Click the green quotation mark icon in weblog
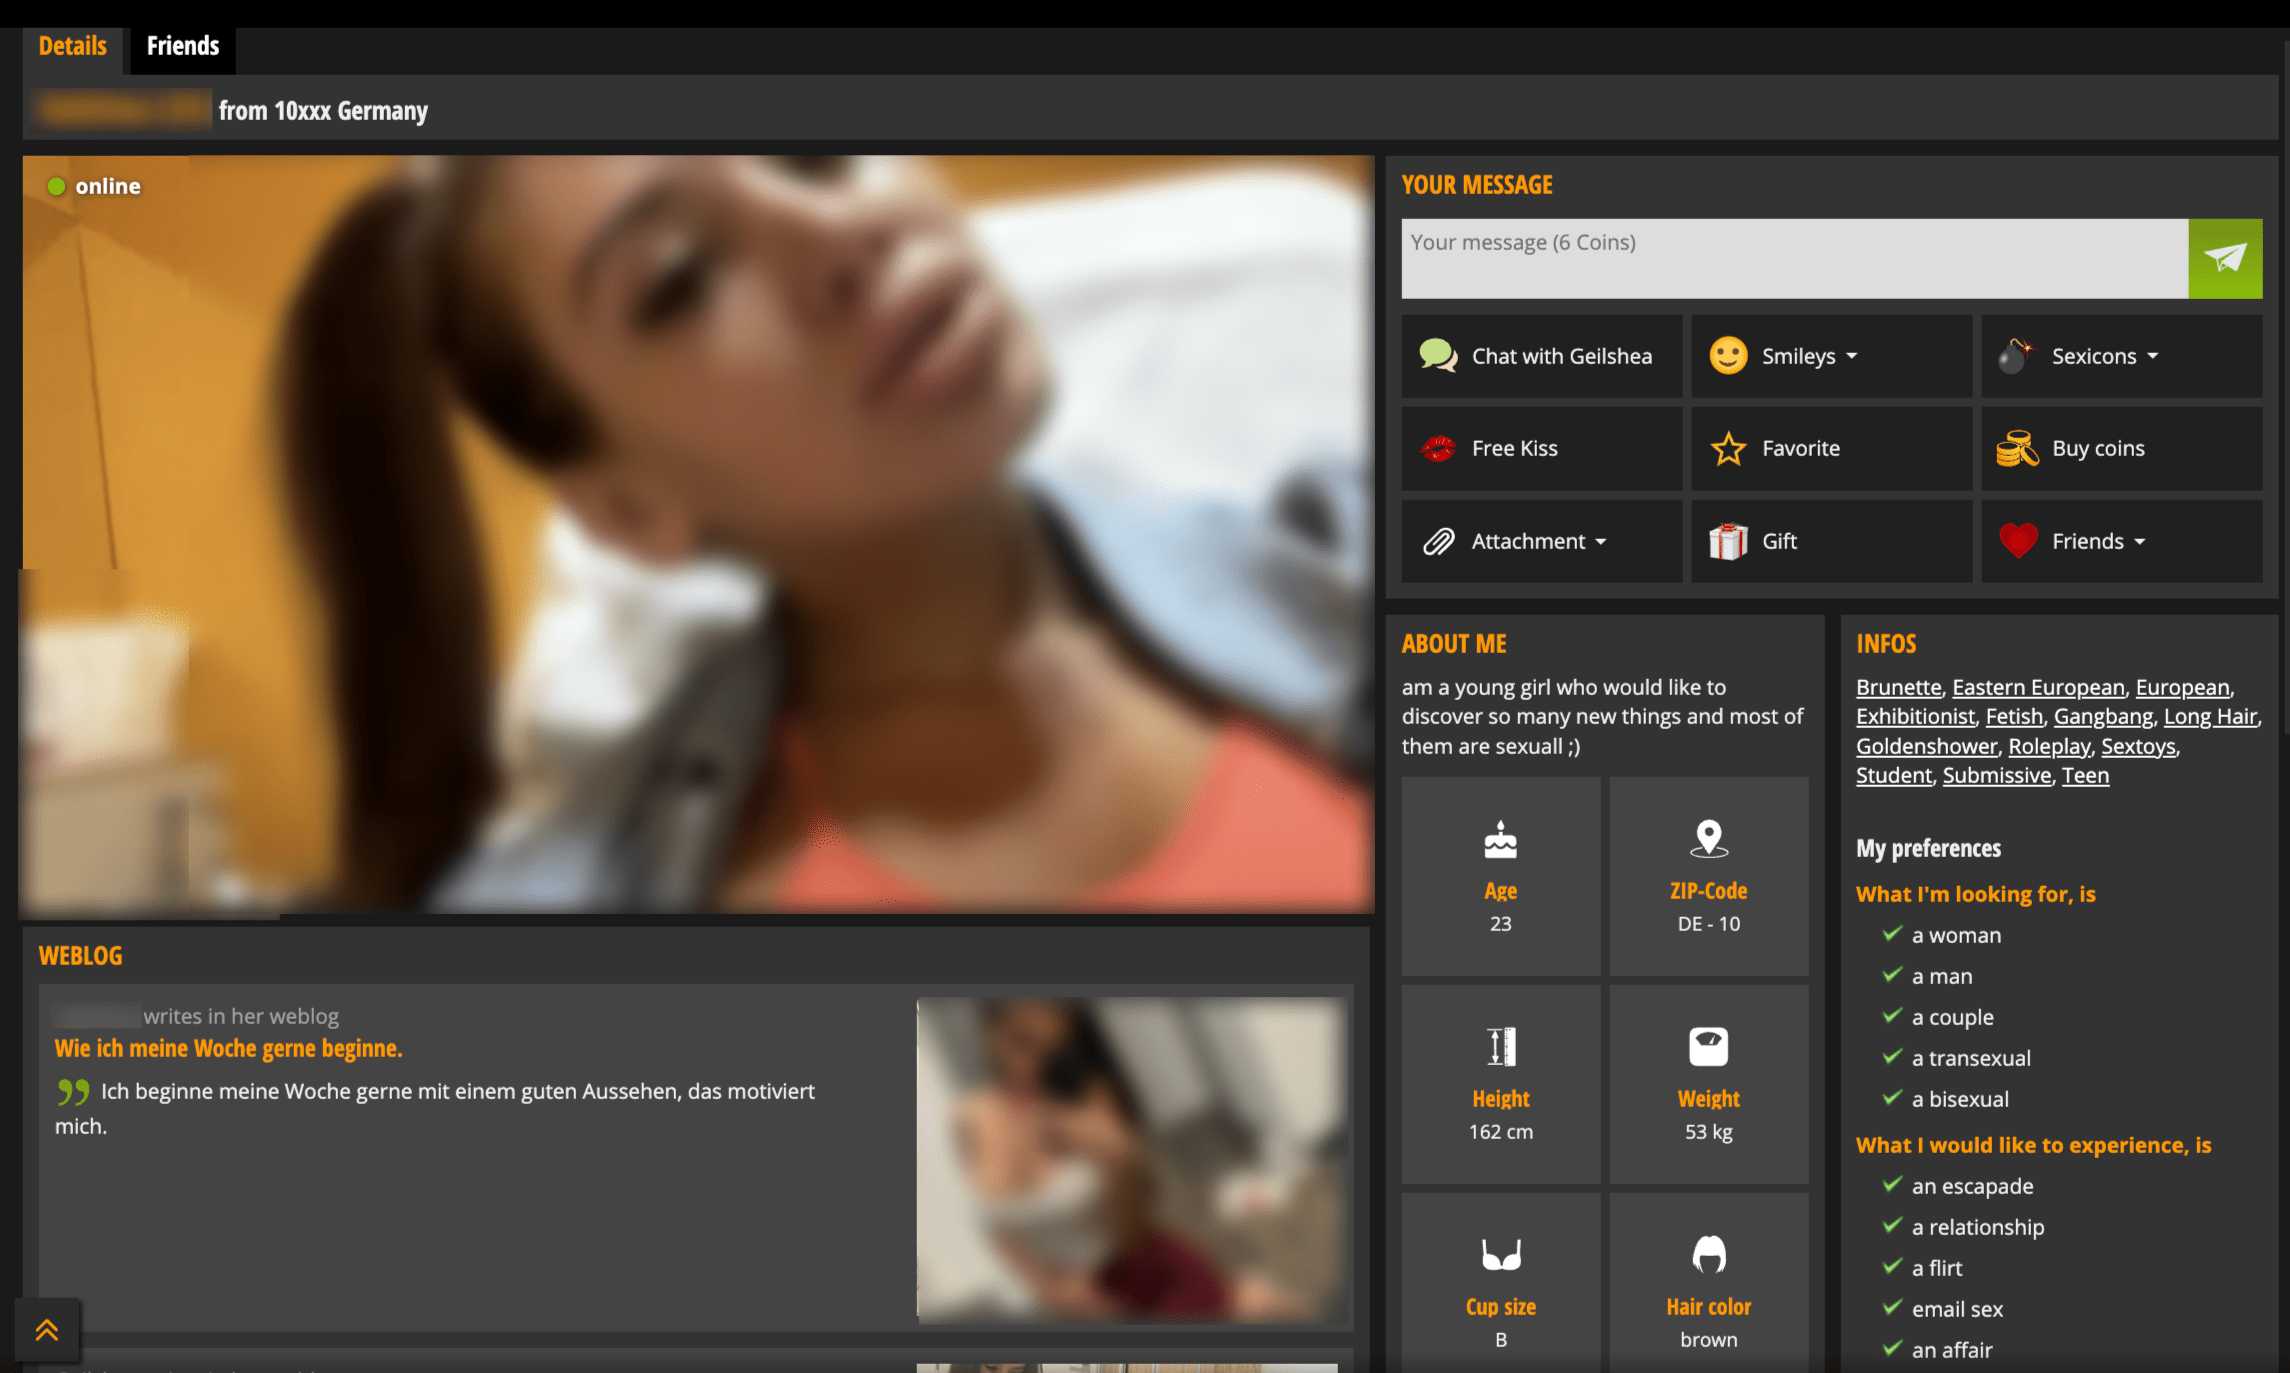The height and width of the screenshot is (1373, 2290). pyautogui.click(x=73, y=1091)
